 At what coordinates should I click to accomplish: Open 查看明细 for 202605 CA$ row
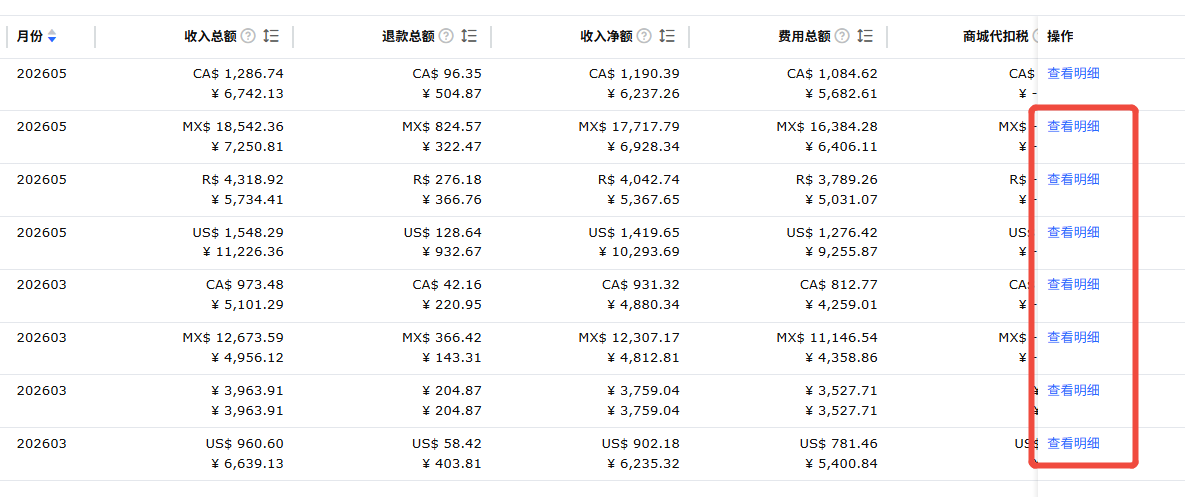click(x=1073, y=73)
